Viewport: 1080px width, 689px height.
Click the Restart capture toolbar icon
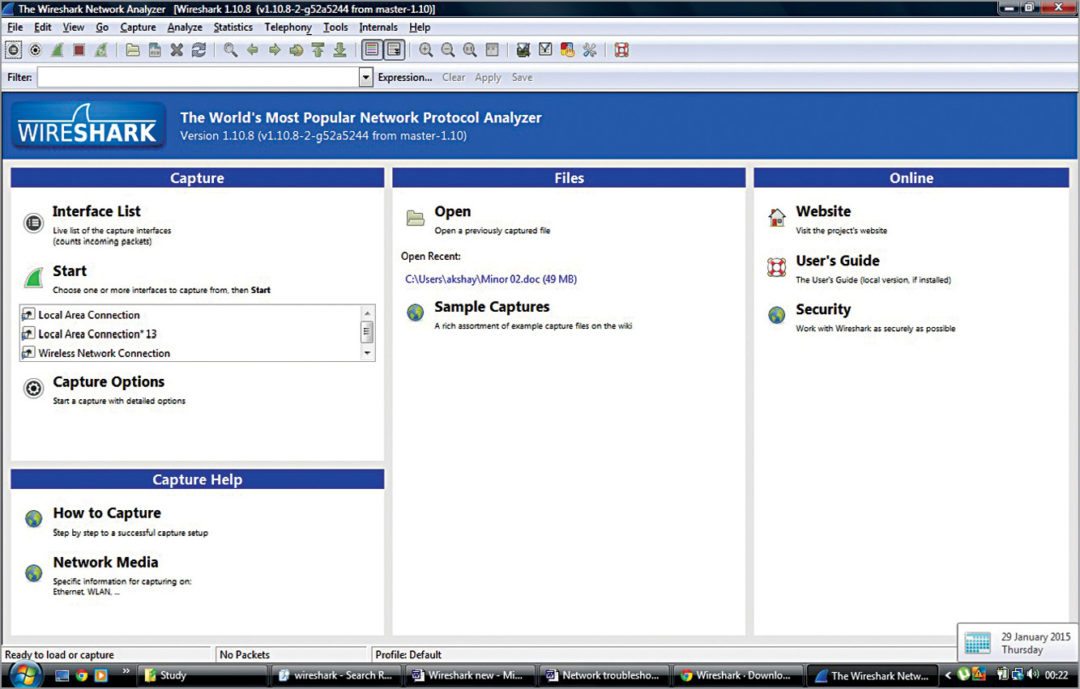coord(102,49)
